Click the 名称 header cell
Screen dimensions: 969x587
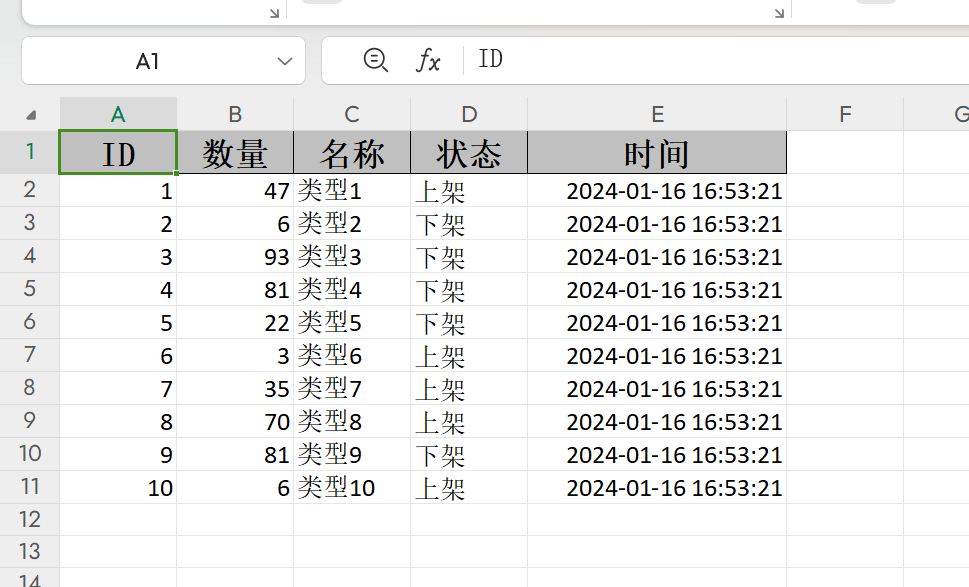(x=352, y=153)
